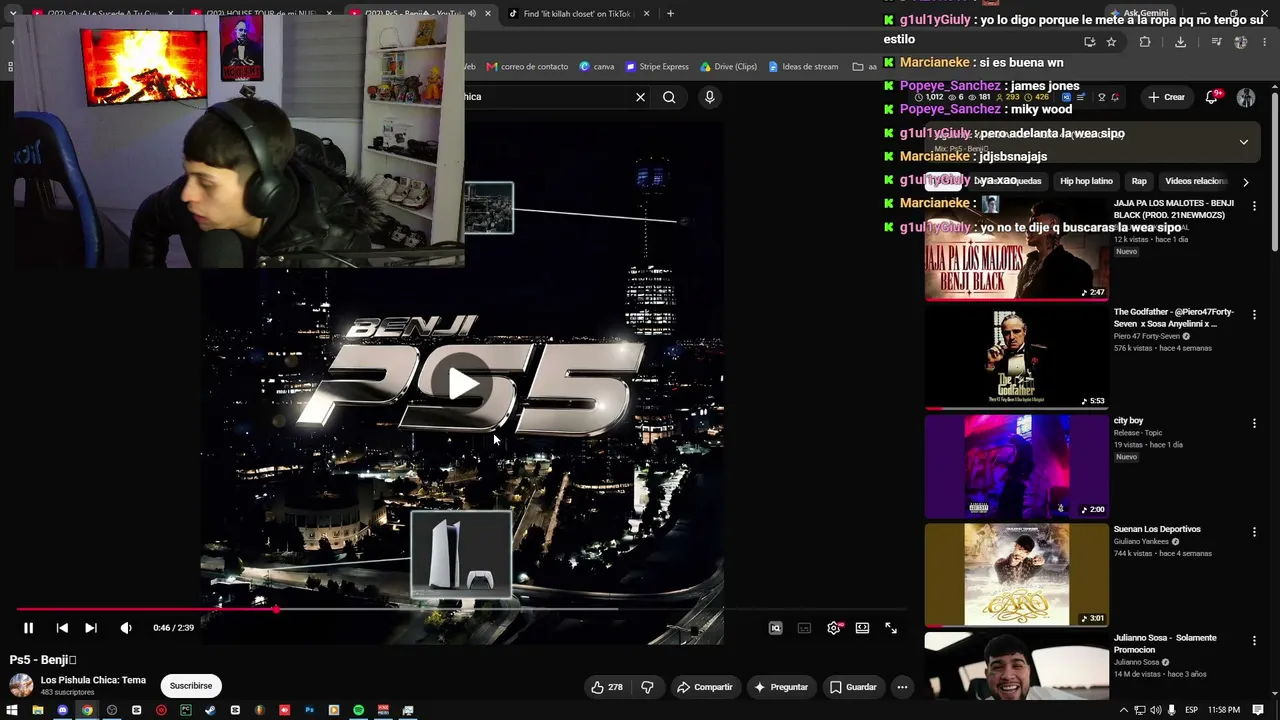
Task: Open the Solamente Promocion video title
Action: click(x=1165, y=643)
